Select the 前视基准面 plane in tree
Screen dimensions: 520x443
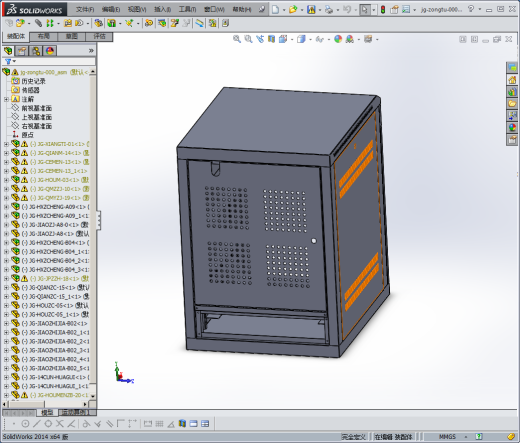(x=36, y=108)
